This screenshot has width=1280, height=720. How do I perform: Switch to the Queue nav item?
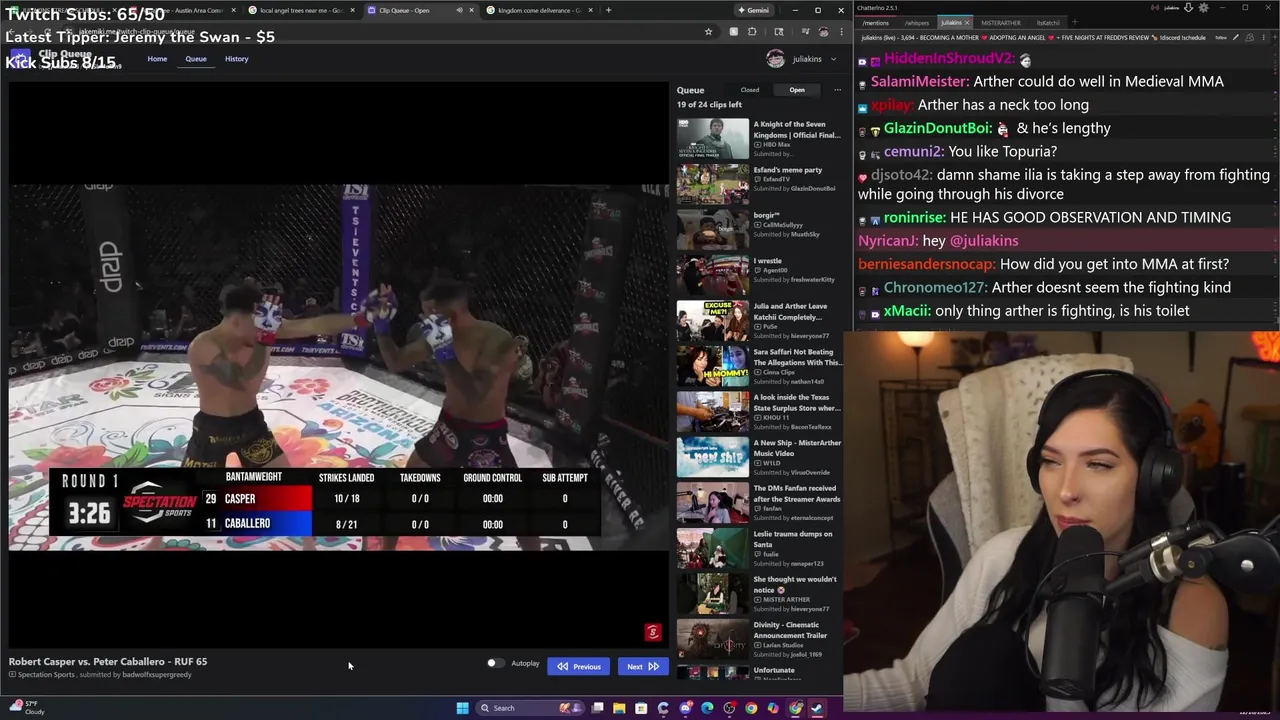196,59
